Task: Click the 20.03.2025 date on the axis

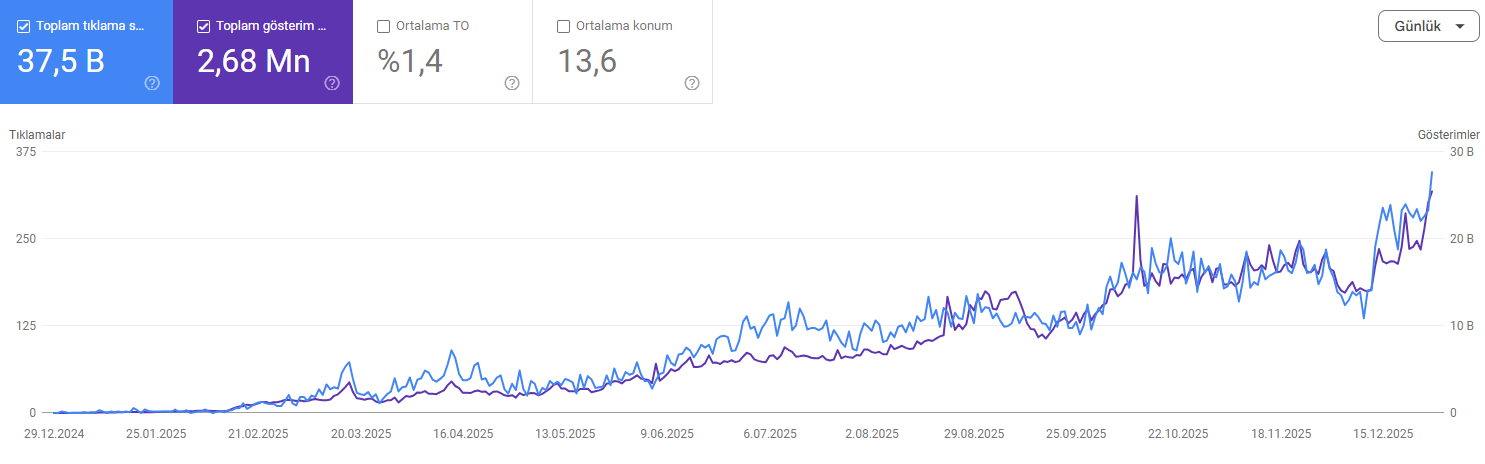Action: point(361,434)
